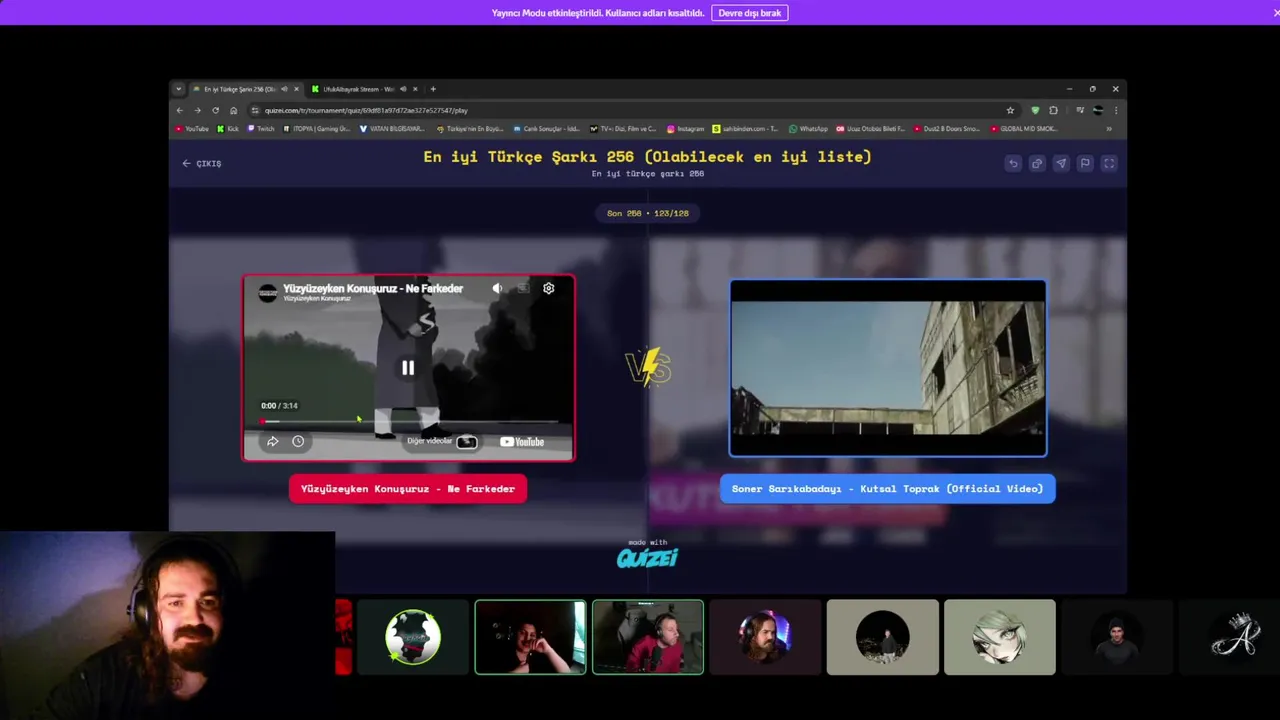Image resolution: width=1280 pixels, height=720 pixels.
Task: Click the YouTube logo in the player
Action: point(522,441)
